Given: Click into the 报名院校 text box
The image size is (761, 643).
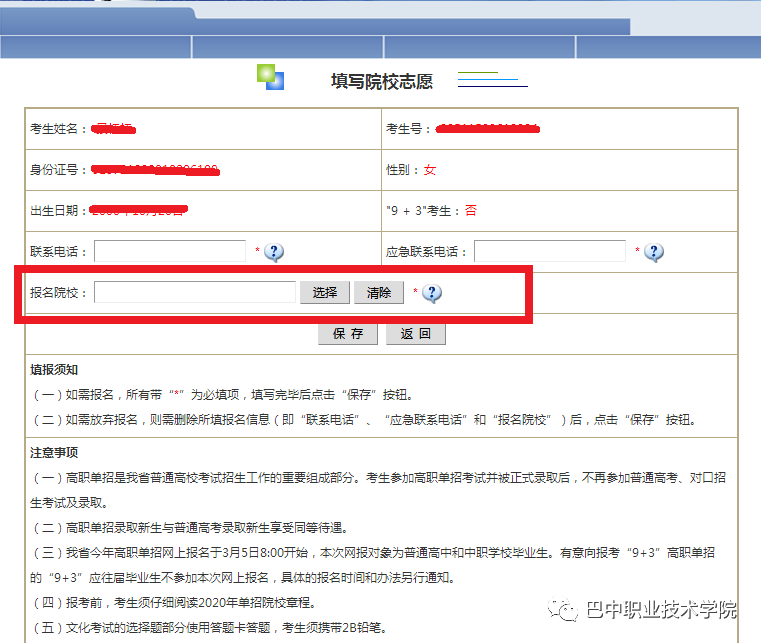Looking at the screenshot, I should tap(195, 292).
